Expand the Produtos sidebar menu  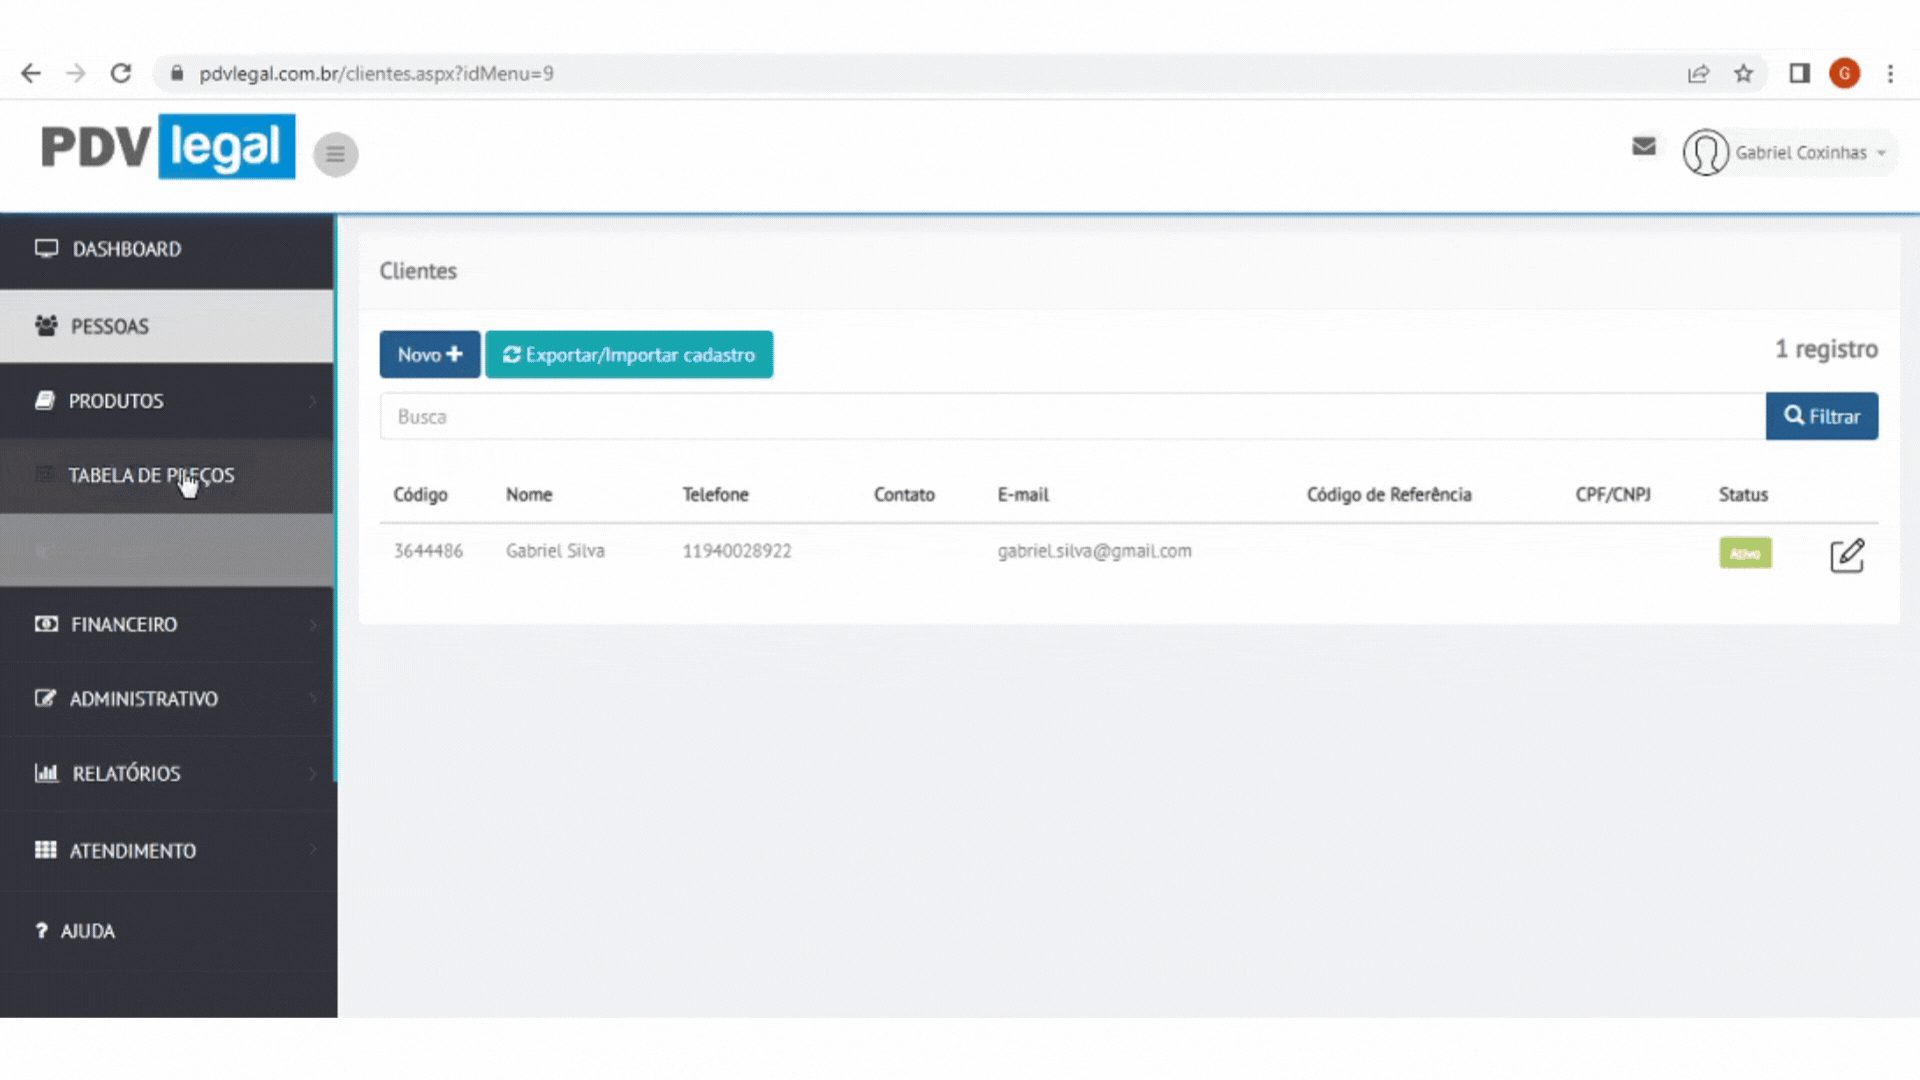point(116,401)
